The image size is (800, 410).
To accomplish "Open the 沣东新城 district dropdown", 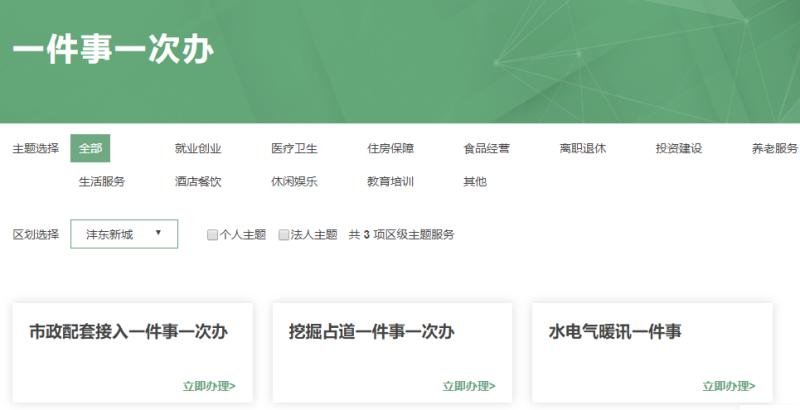I will pos(124,234).
